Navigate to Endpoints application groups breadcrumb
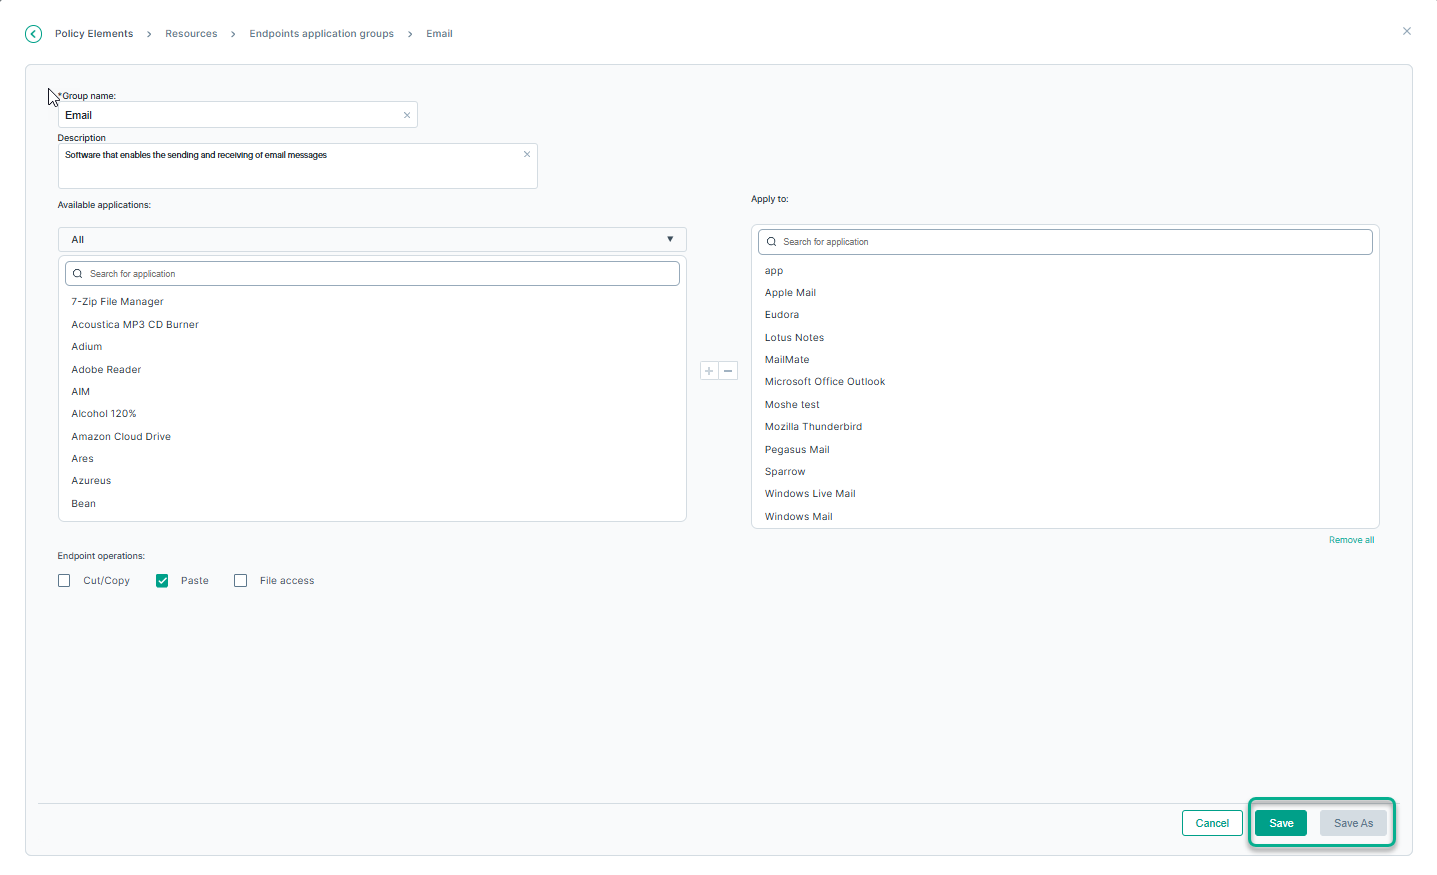This screenshot has height=875, width=1437. [x=321, y=34]
